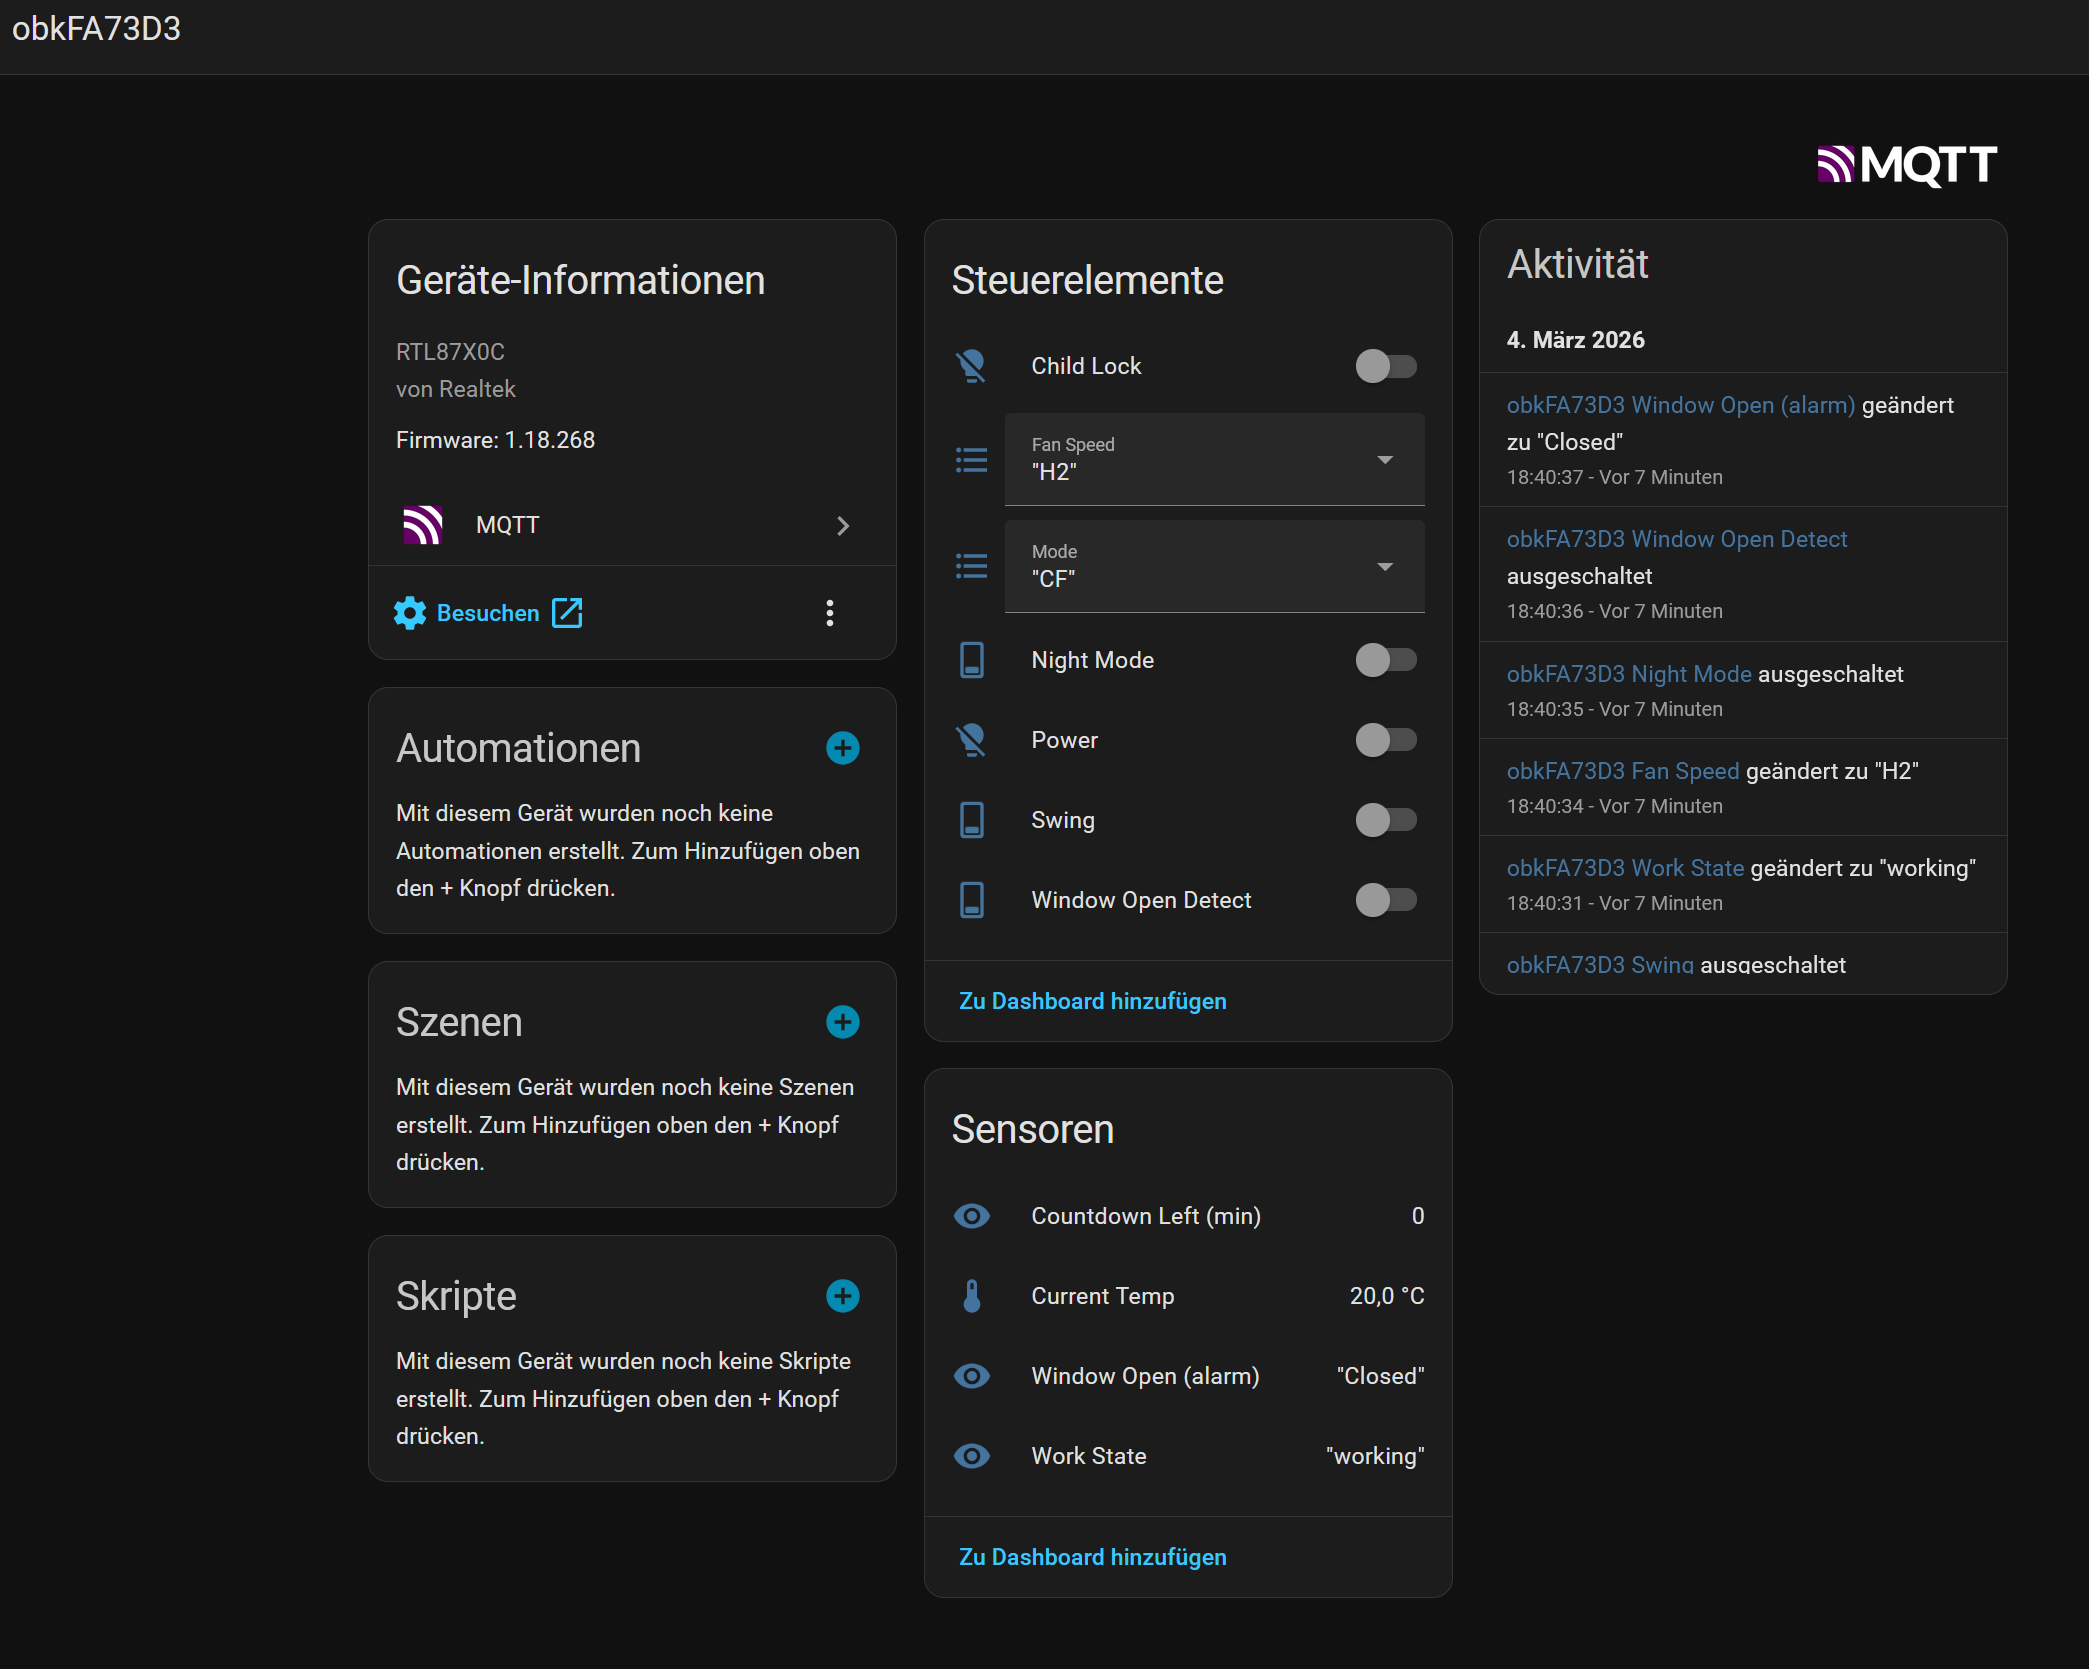Image resolution: width=2089 pixels, height=1669 pixels.
Task: Toggle the Child Lock switch
Action: tap(1385, 366)
